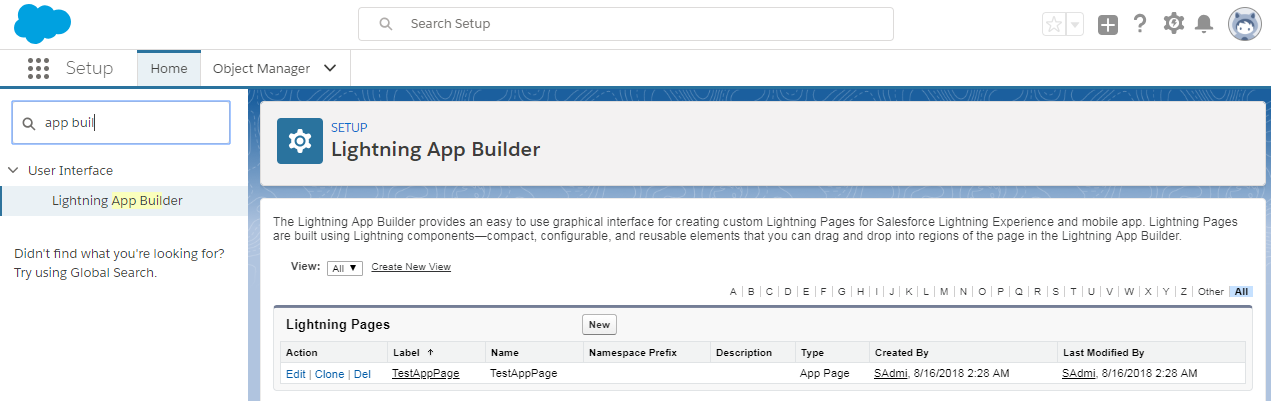
Task: Clone the TestAppPage row
Action: 329,374
